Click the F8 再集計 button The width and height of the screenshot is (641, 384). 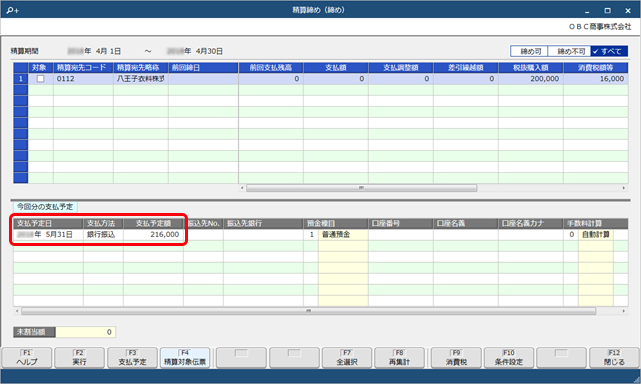(399, 358)
